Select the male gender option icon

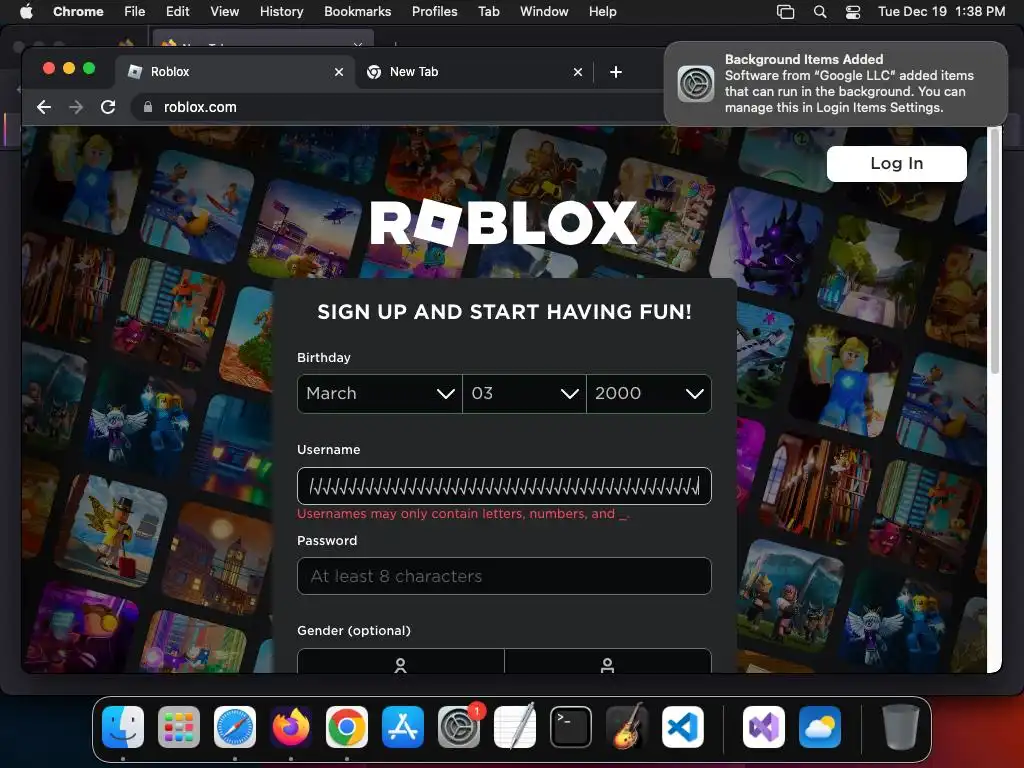point(607,664)
